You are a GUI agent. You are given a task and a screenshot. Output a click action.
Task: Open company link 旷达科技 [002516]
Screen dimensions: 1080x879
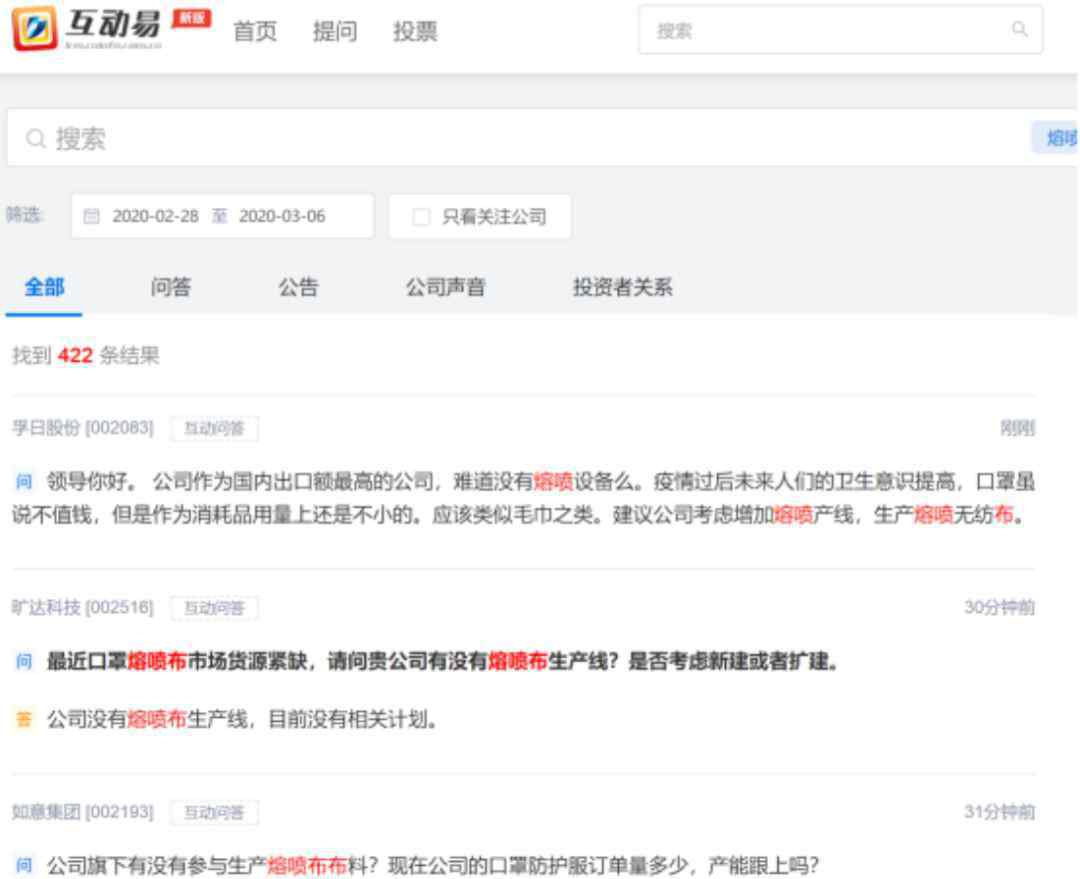point(83,607)
